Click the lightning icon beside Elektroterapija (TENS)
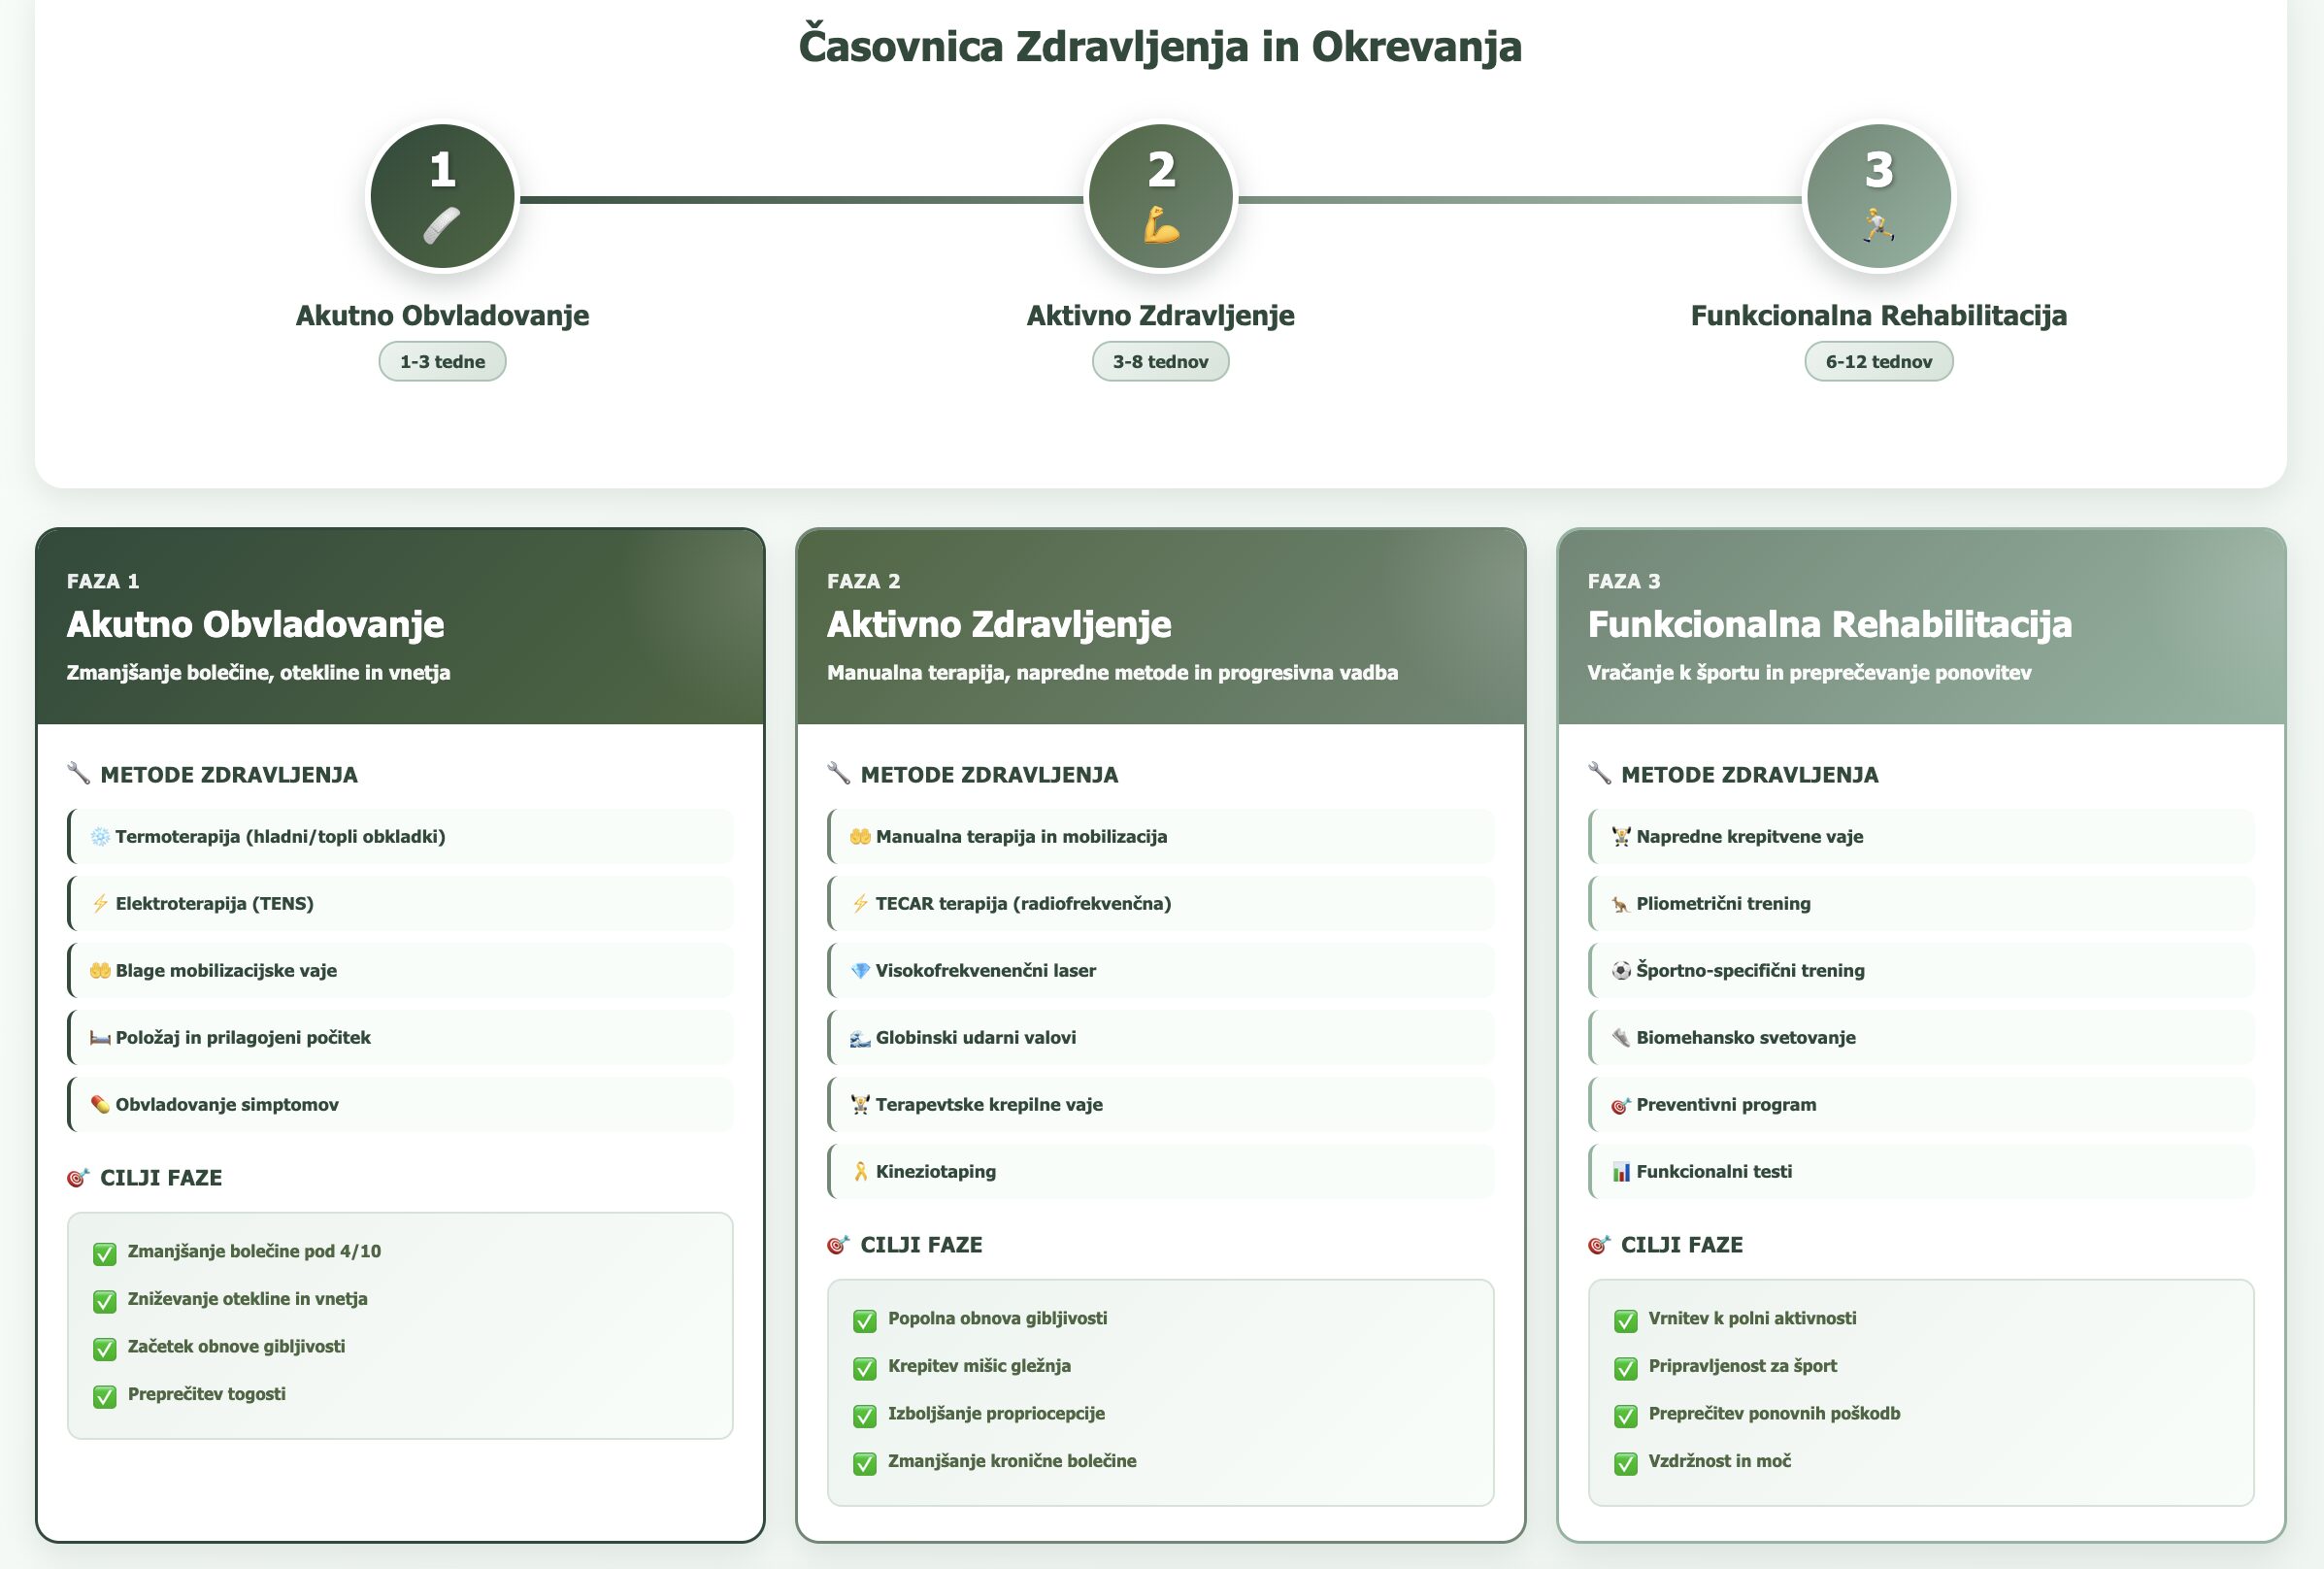This screenshot has width=2324, height=1569. point(100,904)
